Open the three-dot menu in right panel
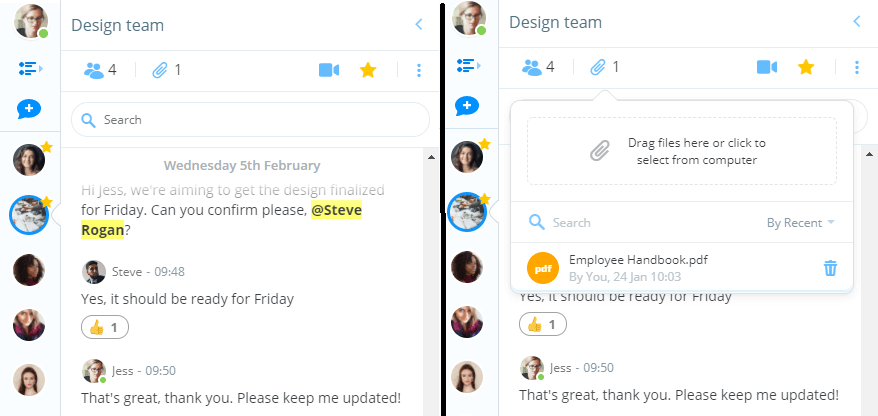Viewport: 878px width, 416px height. click(857, 67)
